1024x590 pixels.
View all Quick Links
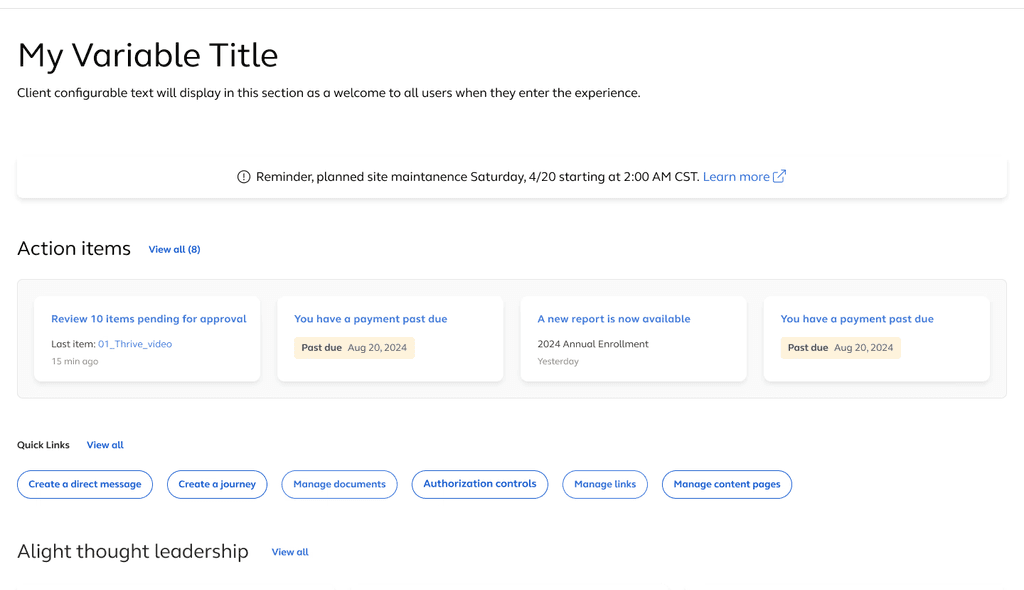click(105, 445)
